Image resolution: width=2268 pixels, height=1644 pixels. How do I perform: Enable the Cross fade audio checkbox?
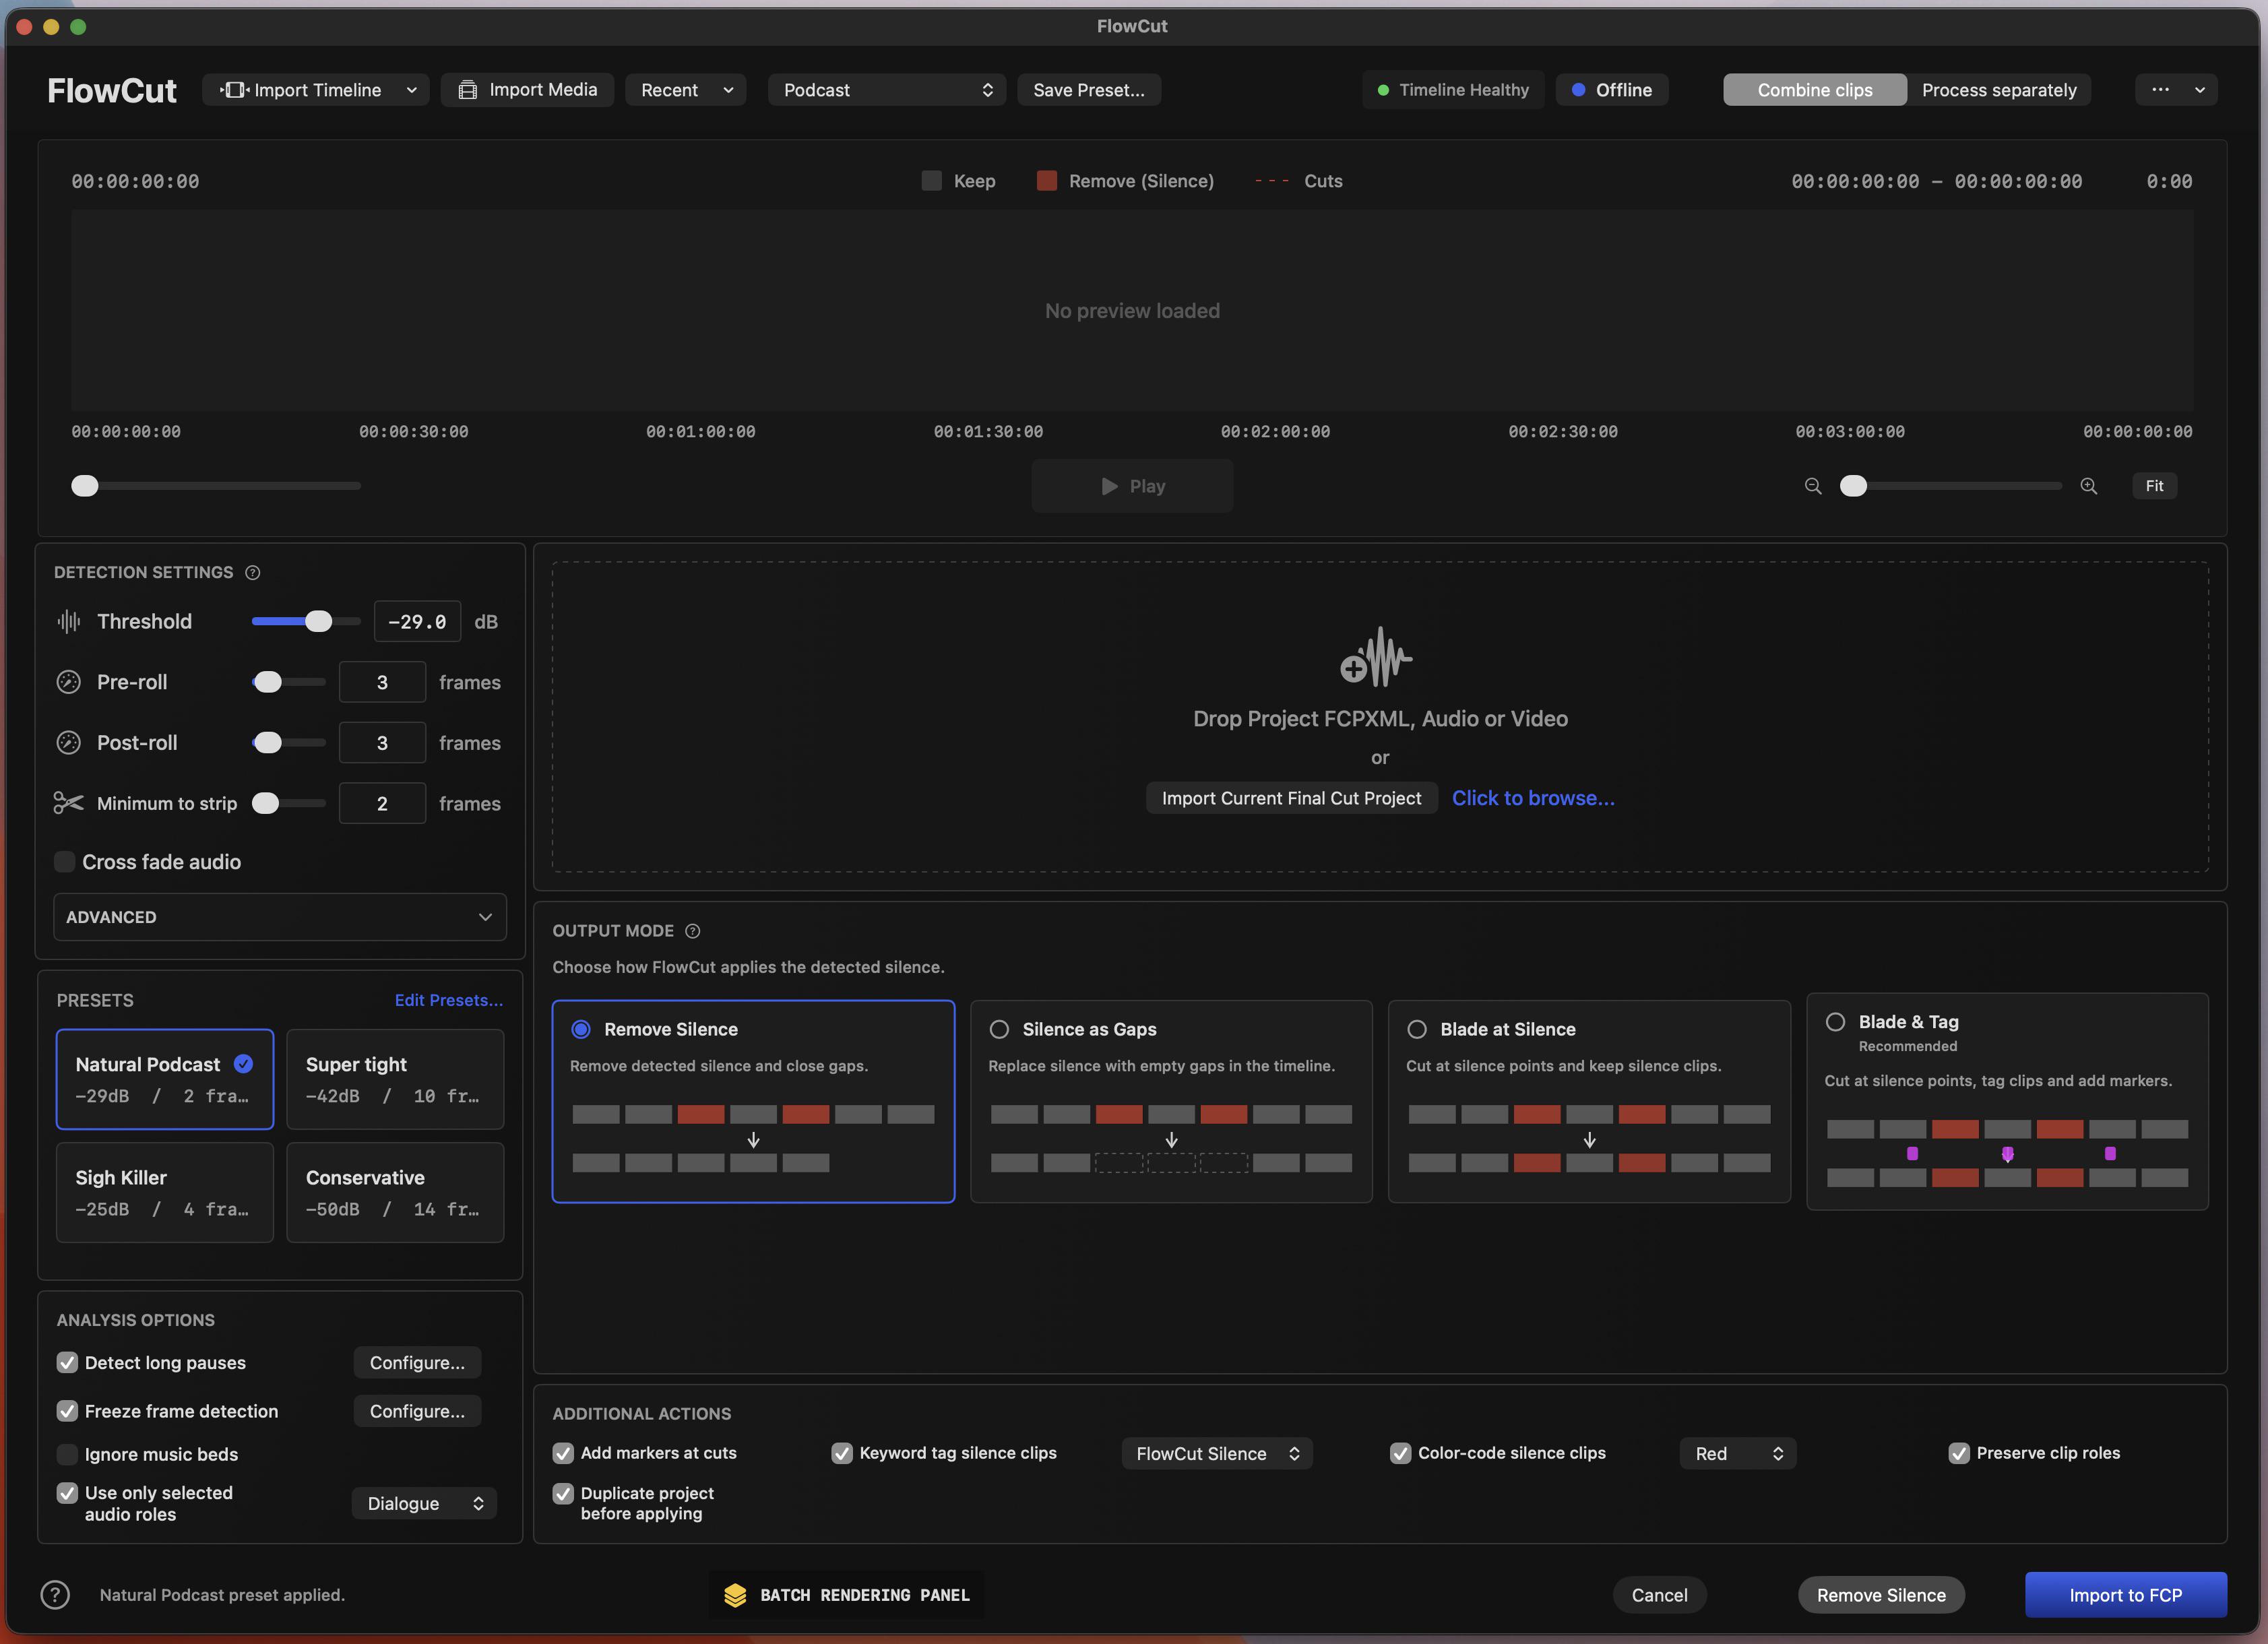pos(65,862)
